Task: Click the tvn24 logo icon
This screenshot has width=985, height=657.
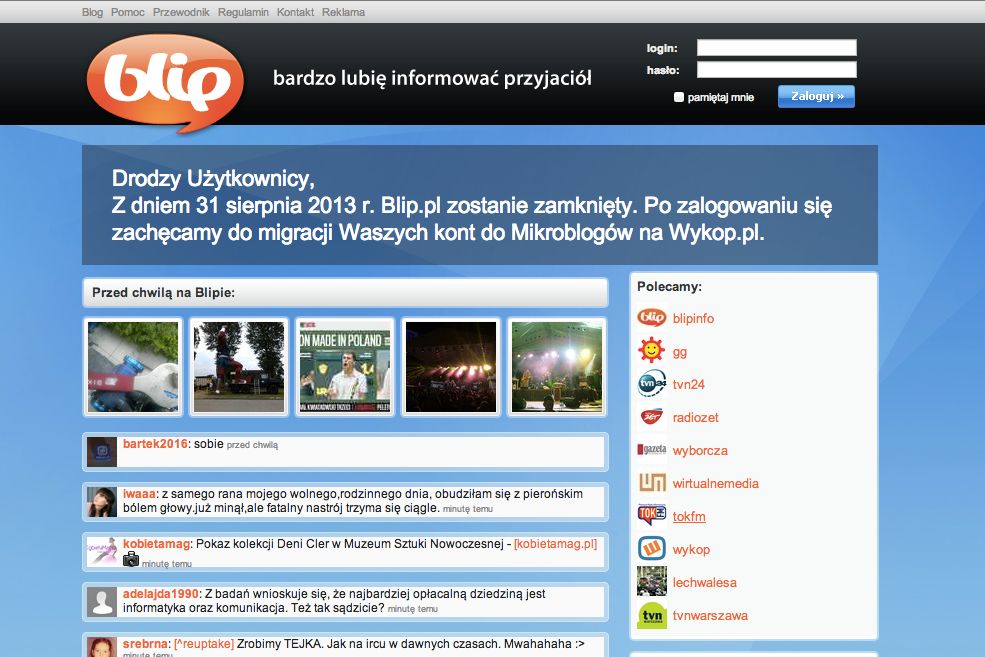Action: (x=651, y=384)
